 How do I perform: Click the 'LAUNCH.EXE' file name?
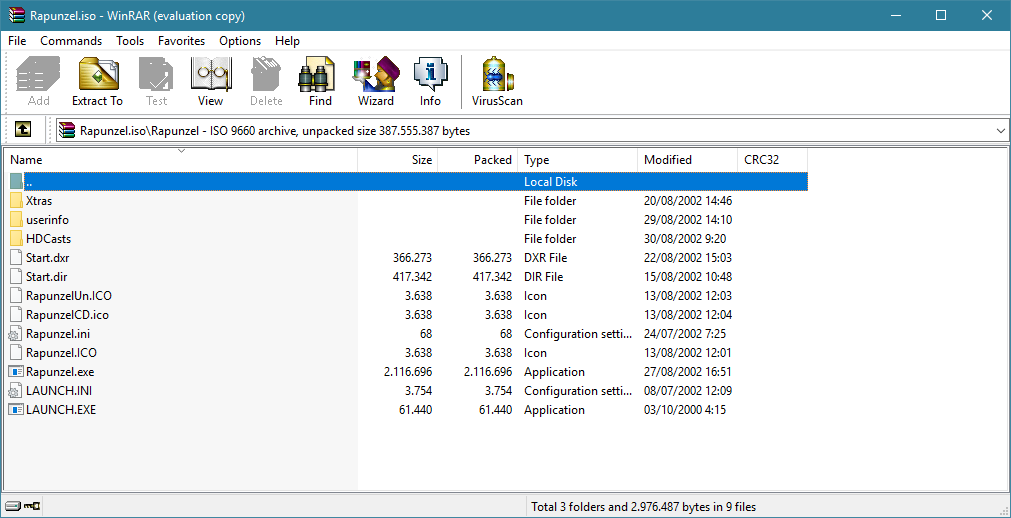(x=61, y=410)
